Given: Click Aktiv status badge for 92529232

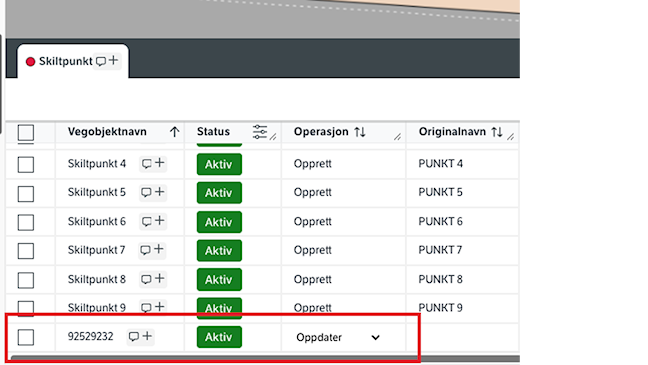Looking at the screenshot, I should (219, 337).
